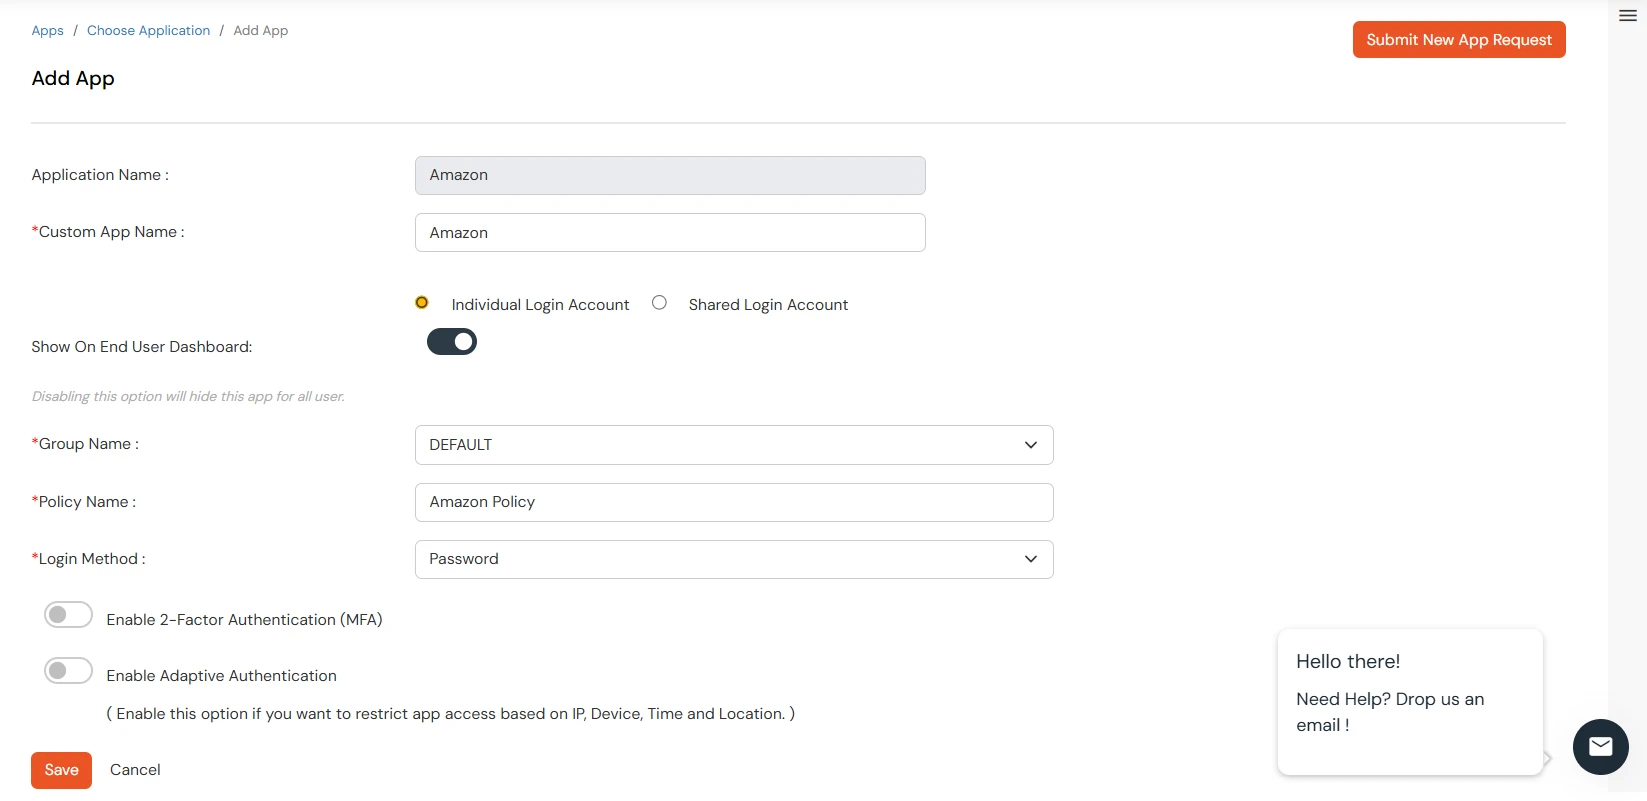The height and width of the screenshot is (801, 1647).
Task: Select Shared Login Account radio button
Action: tap(659, 303)
